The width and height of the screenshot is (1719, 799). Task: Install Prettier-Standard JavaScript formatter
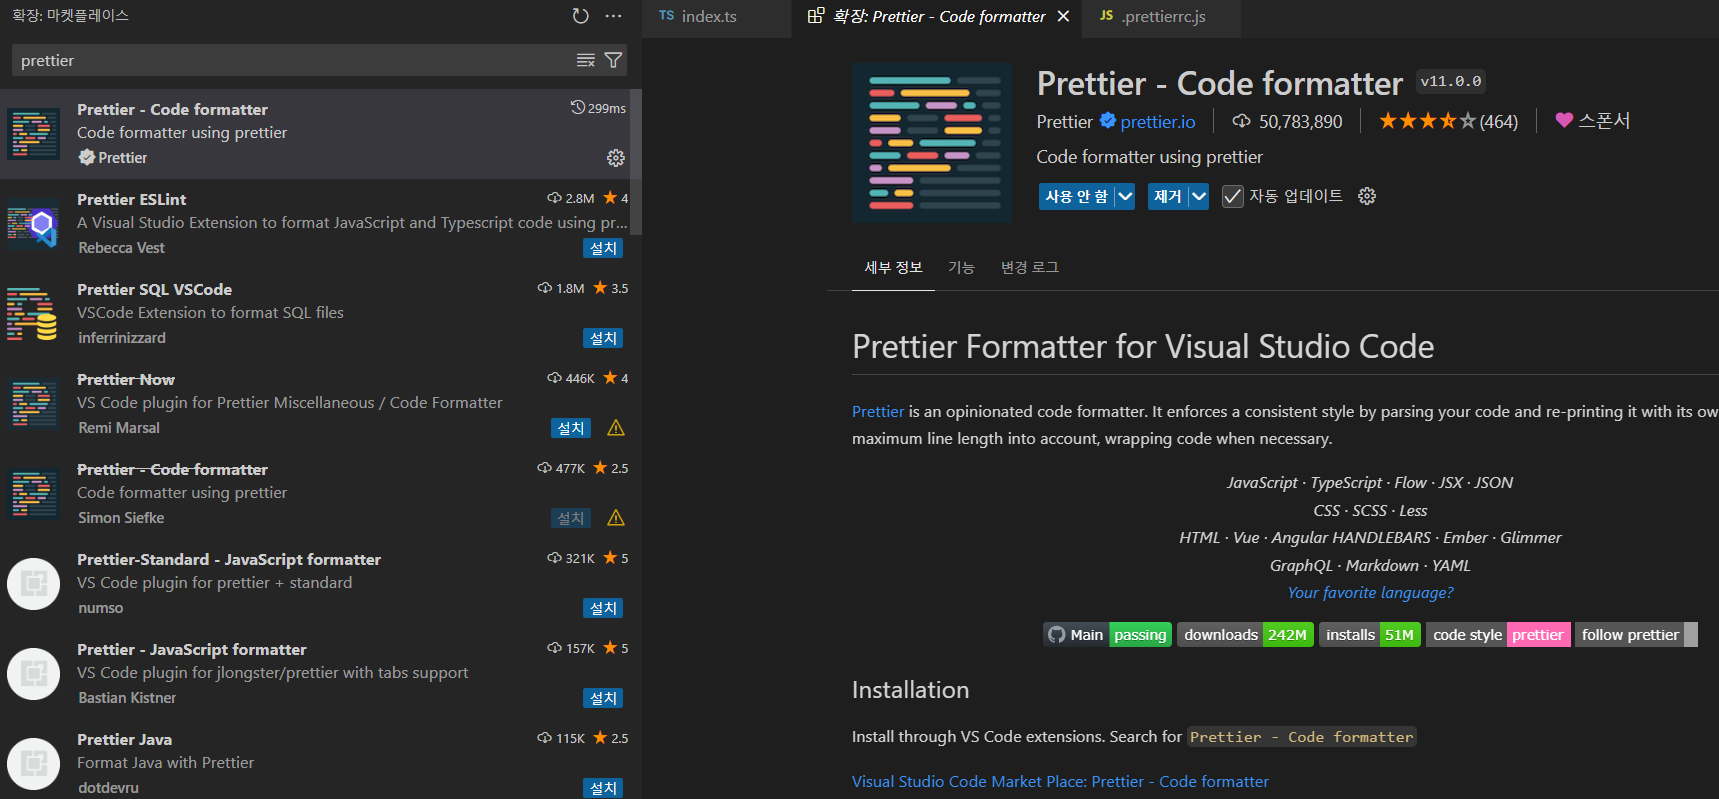click(x=603, y=608)
